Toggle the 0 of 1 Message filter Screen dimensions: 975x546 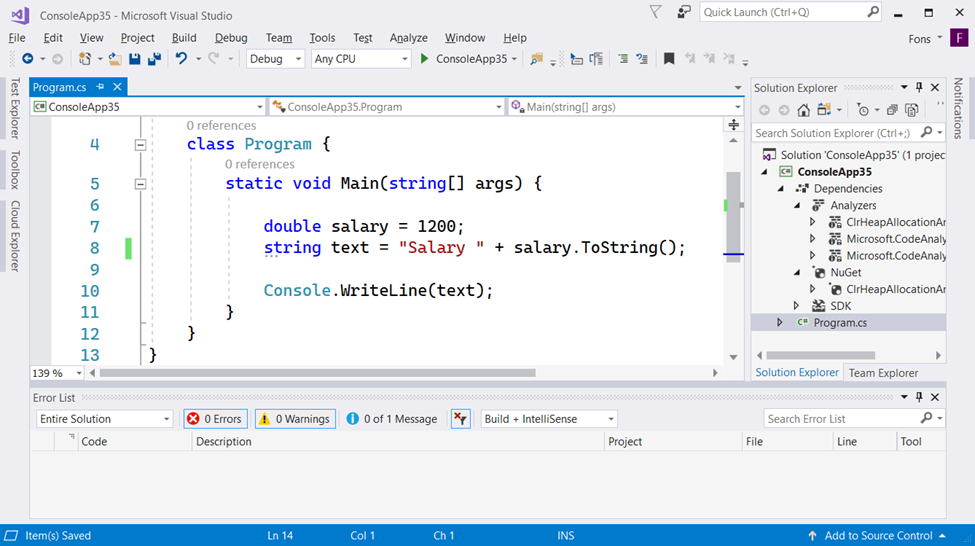(392, 419)
